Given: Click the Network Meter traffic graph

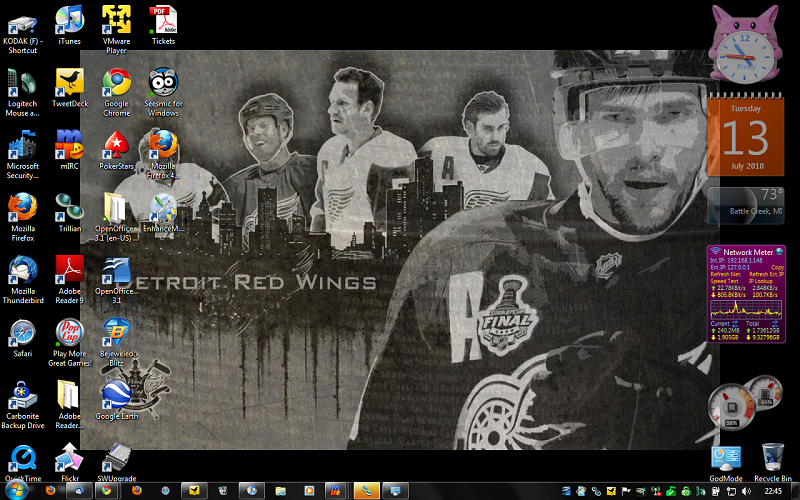Looking at the screenshot, I should click(x=746, y=310).
